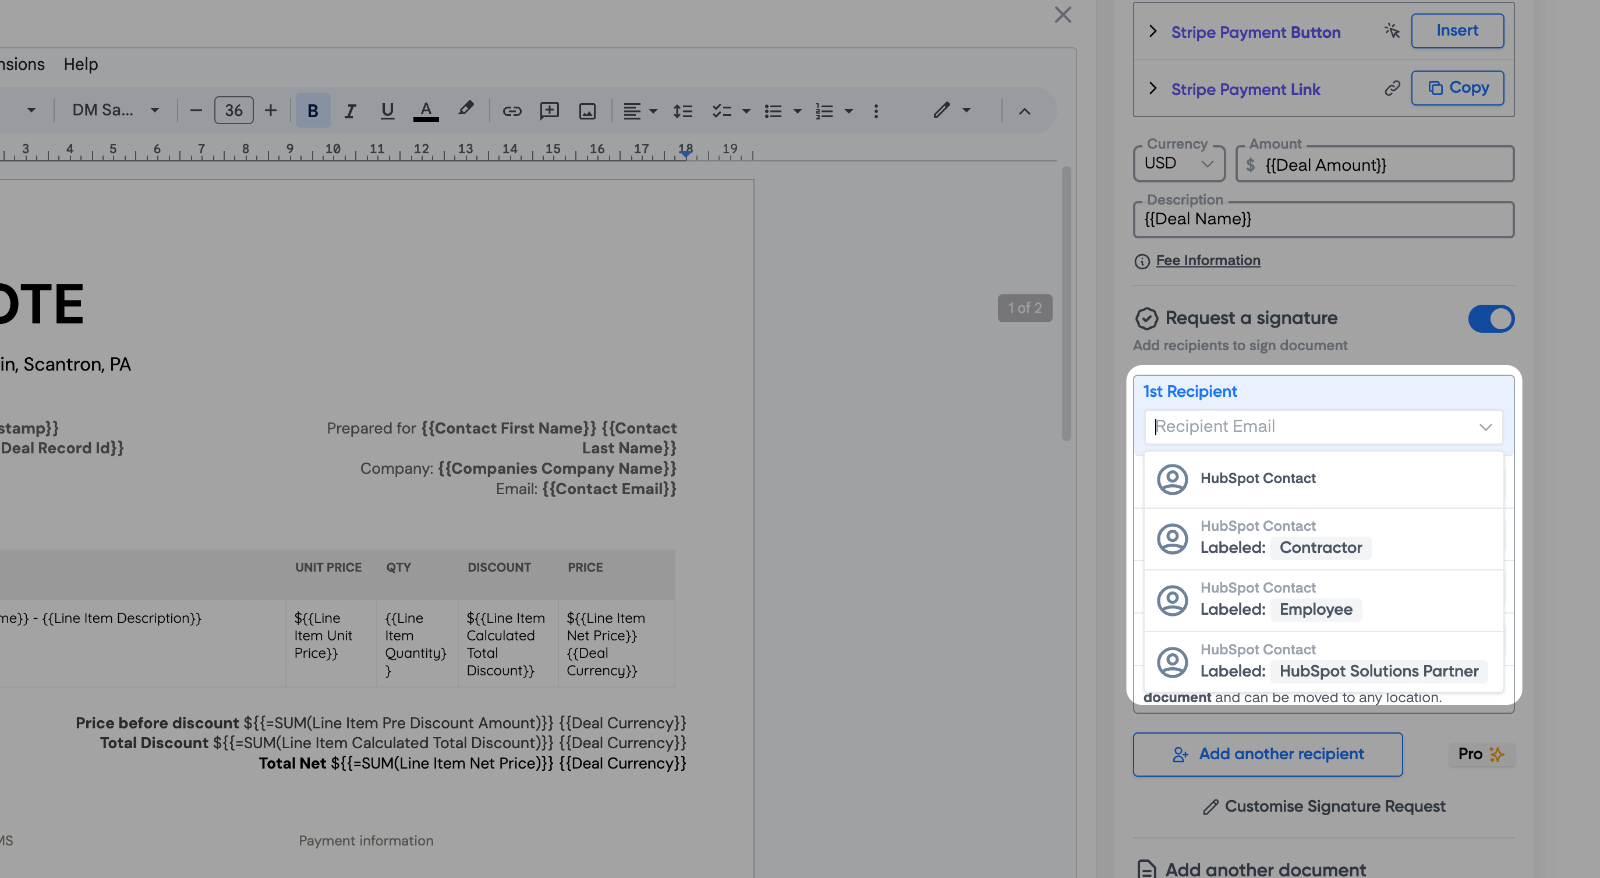Expand the Stripe Payment Button section
The image size is (1600, 878).
(1153, 32)
